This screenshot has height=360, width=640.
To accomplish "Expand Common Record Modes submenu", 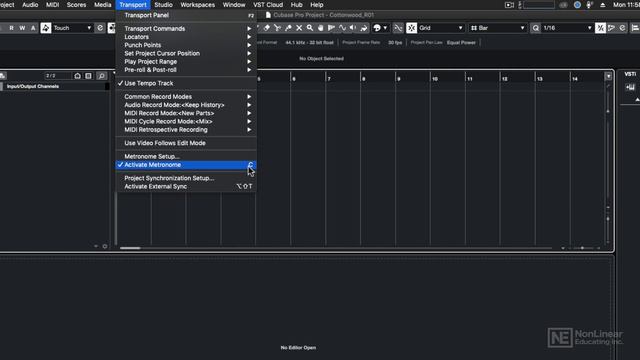I will click(186, 97).
